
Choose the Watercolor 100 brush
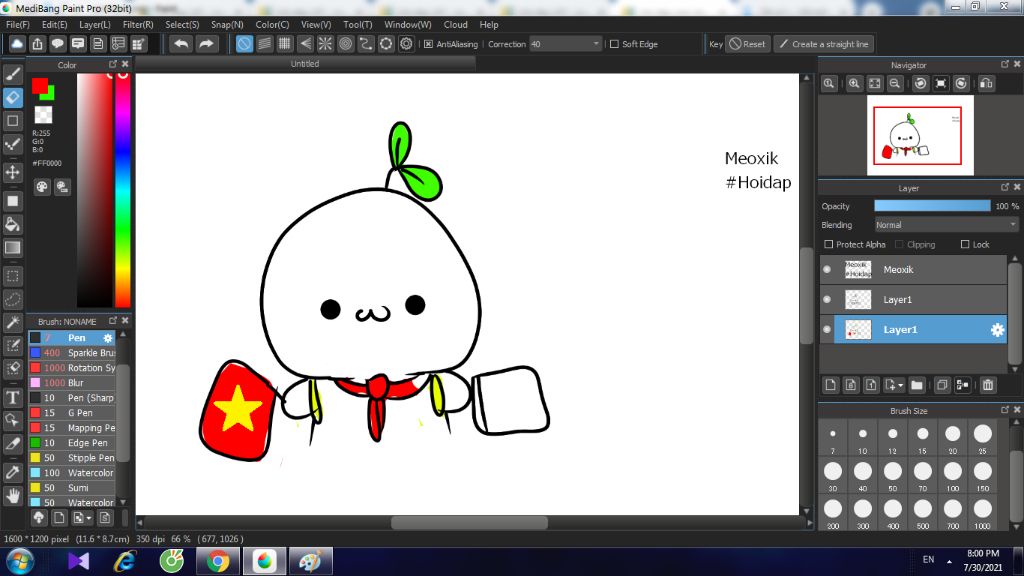tap(72, 473)
